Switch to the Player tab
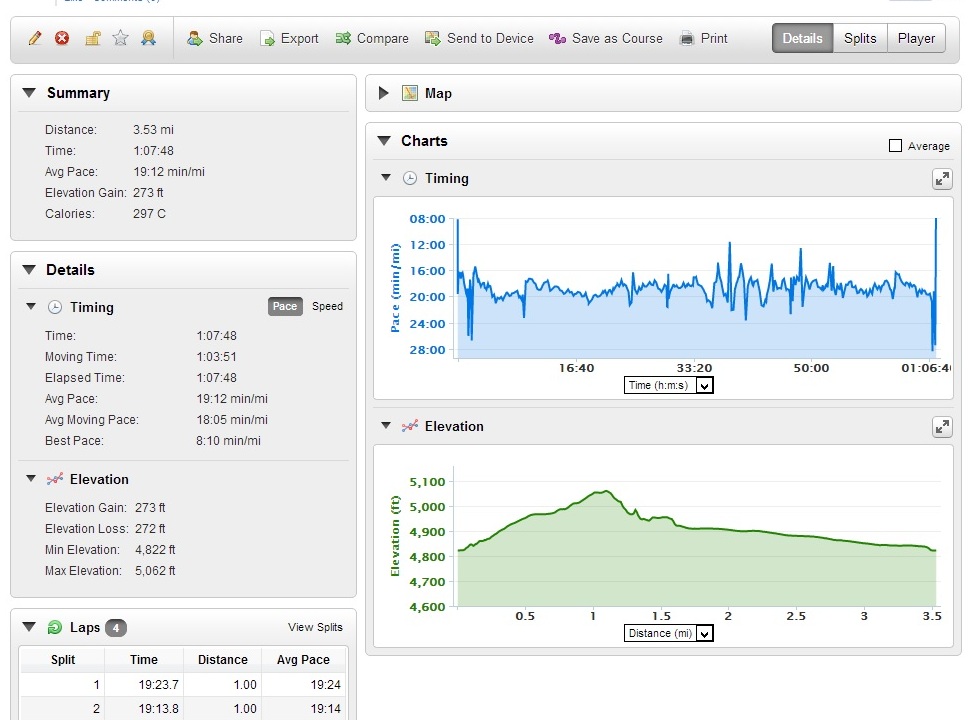Viewport: 979px width, 720px height. click(916, 39)
